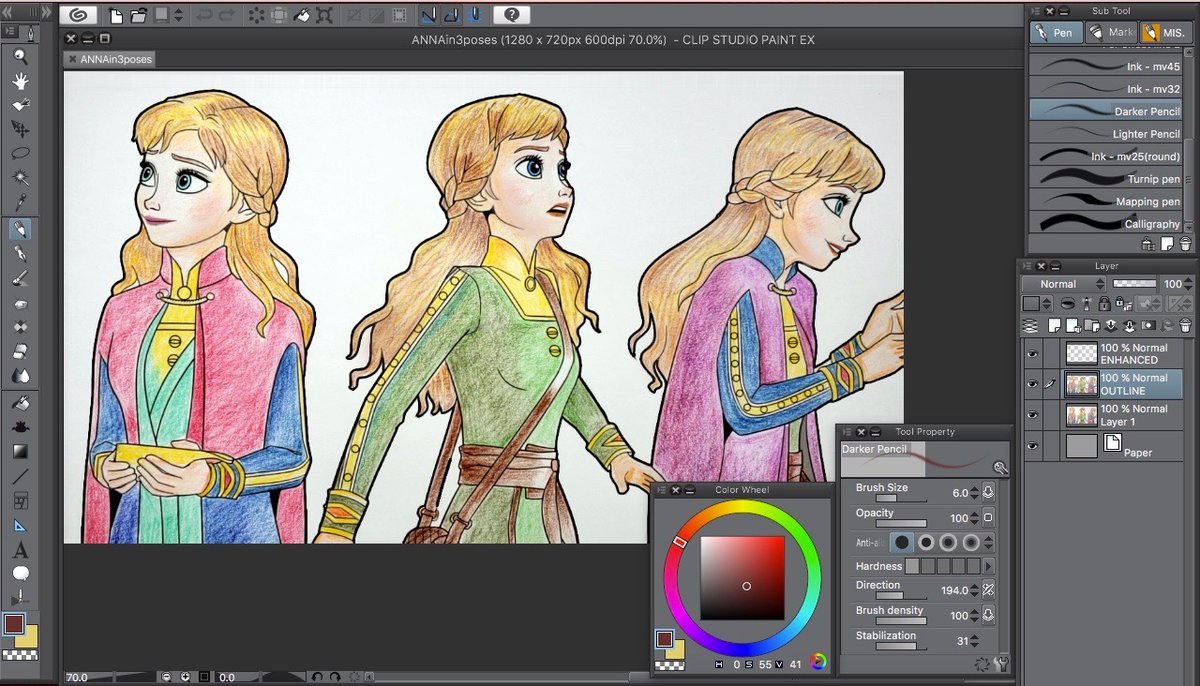Select the Gradient tool
This screenshot has width=1200, height=686.
click(x=20, y=451)
